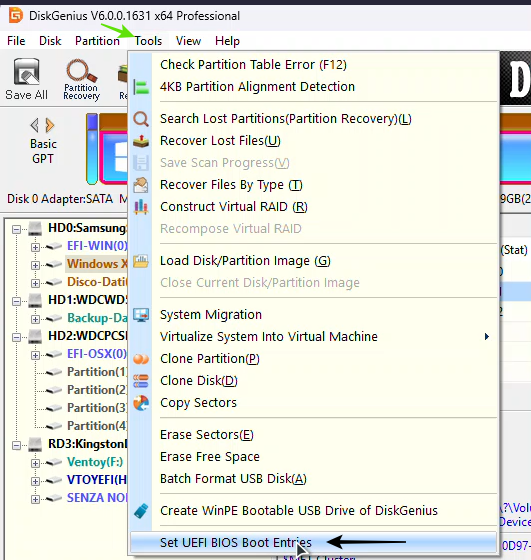Expand the EFI-WIN(0) partition node
The height and width of the screenshot is (560, 531).
click(x=35, y=247)
